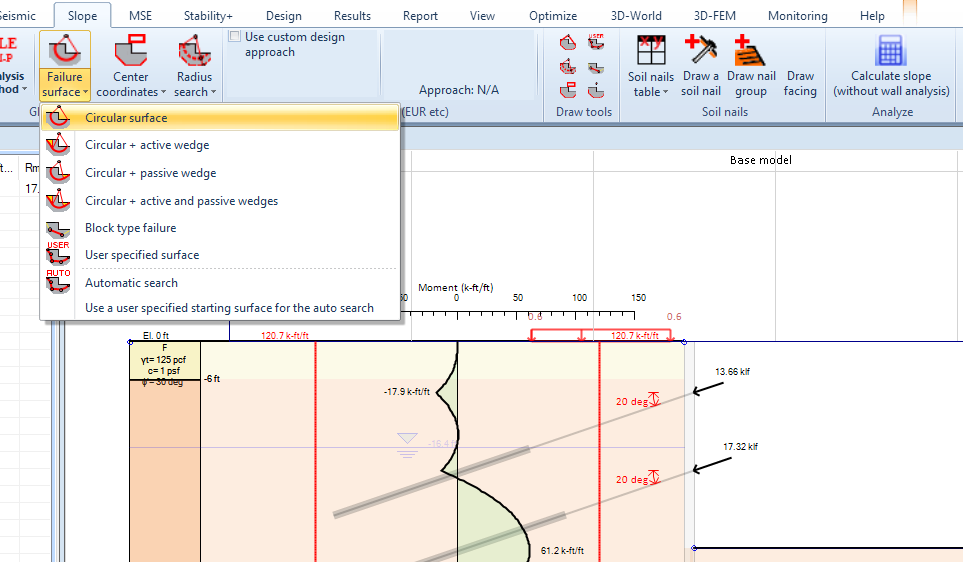
Task: Expand the Soil nails table dropdown
Action: pyautogui.click(x=650, y=84)
